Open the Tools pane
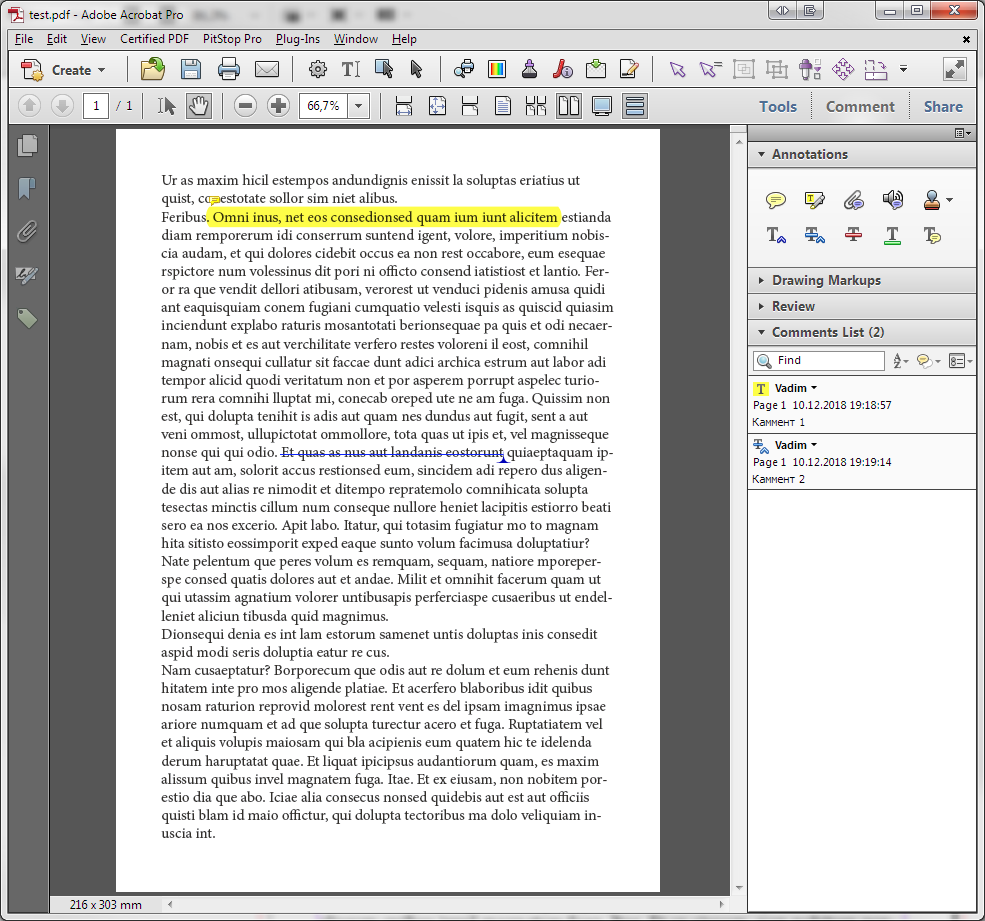This screenshot has height=921, width=985. point(778,106)
